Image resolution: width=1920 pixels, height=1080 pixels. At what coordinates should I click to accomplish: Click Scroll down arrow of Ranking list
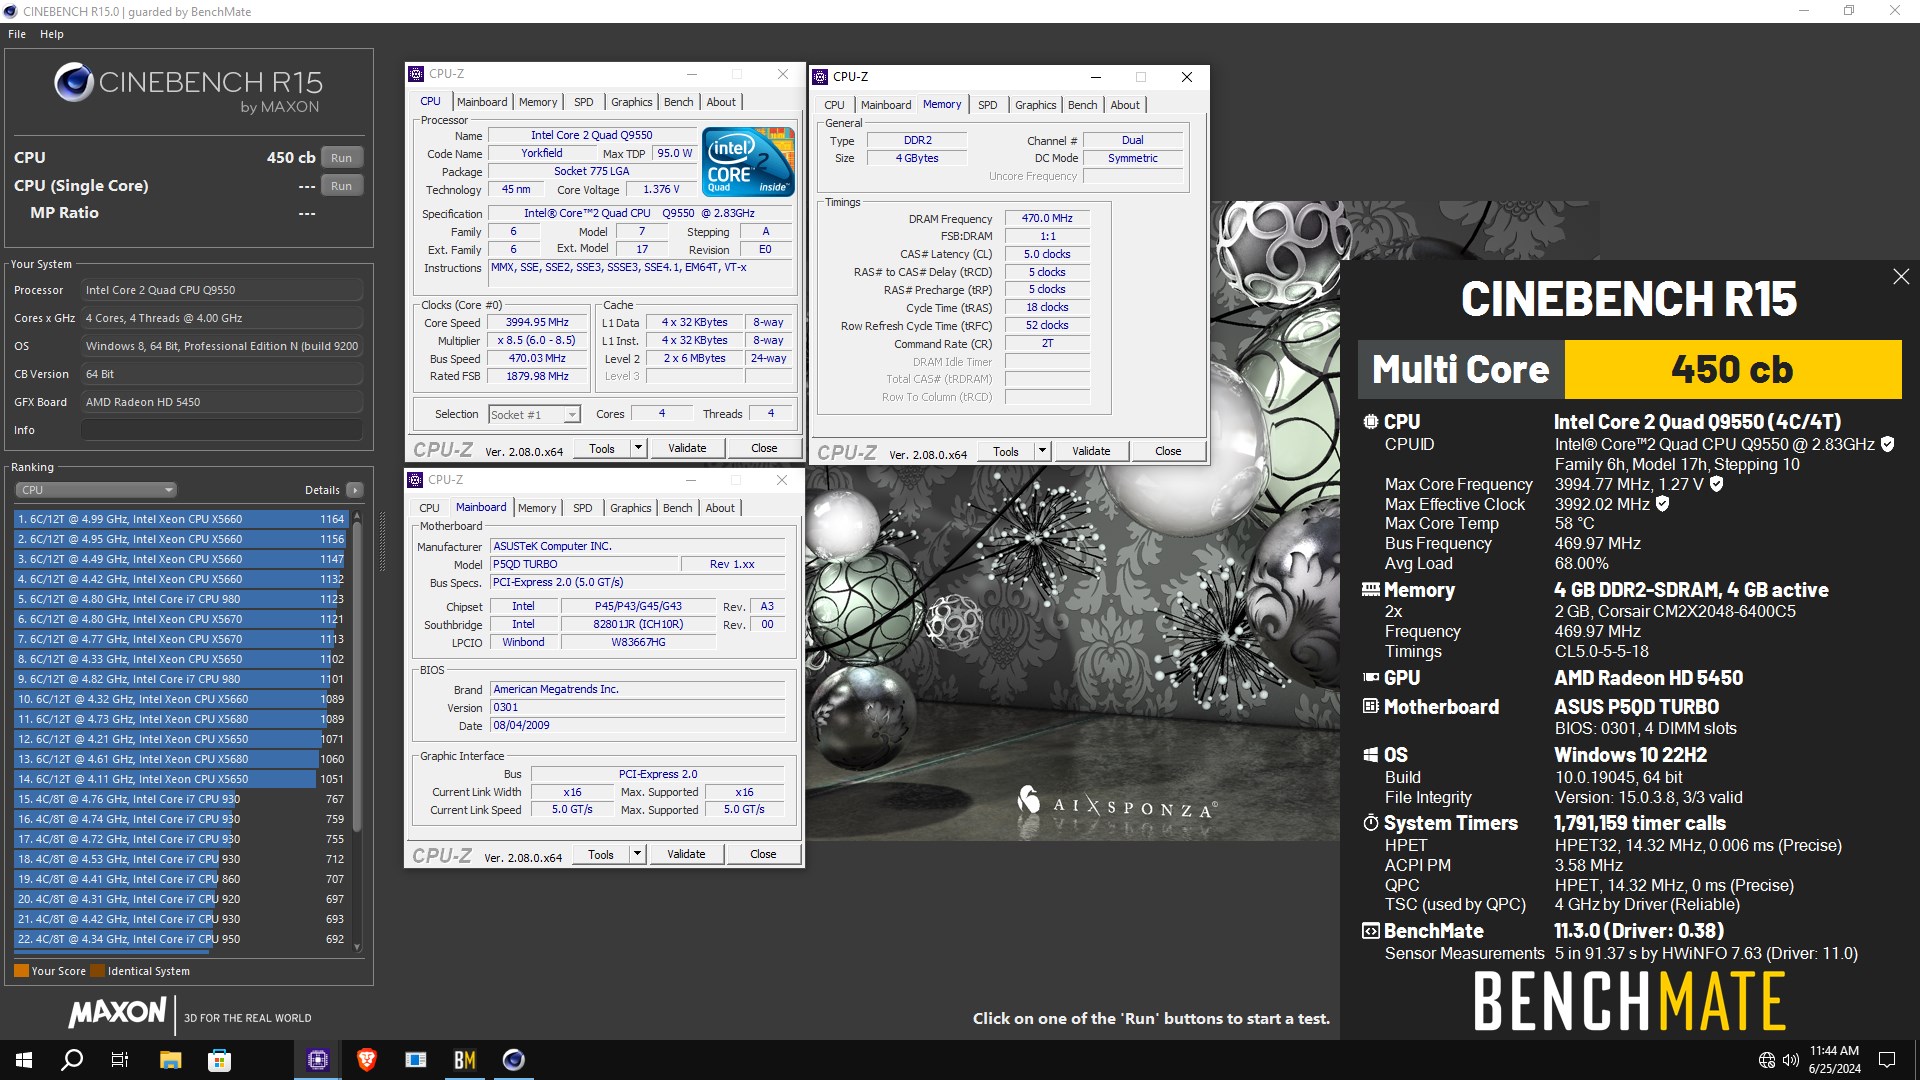click(x=357, y=947)
